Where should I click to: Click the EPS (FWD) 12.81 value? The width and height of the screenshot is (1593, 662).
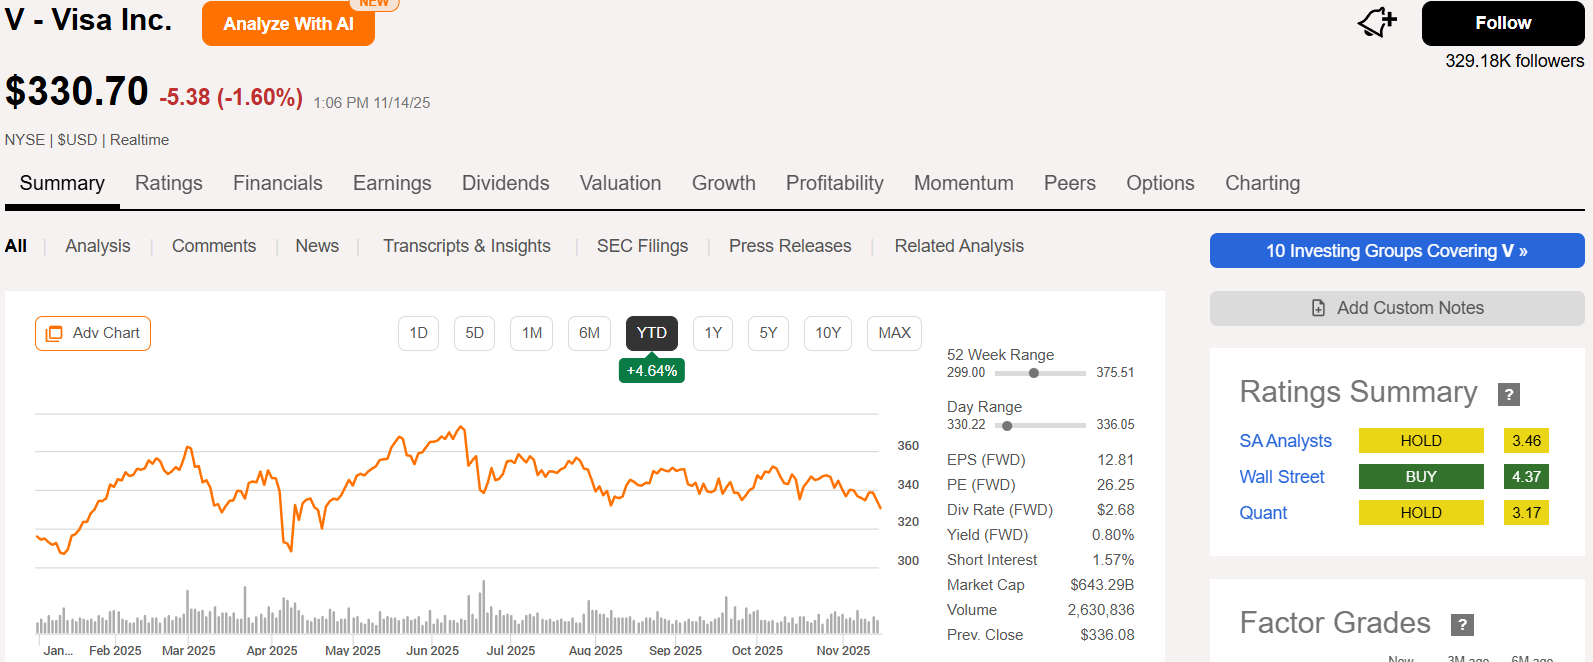[1116, 460]
